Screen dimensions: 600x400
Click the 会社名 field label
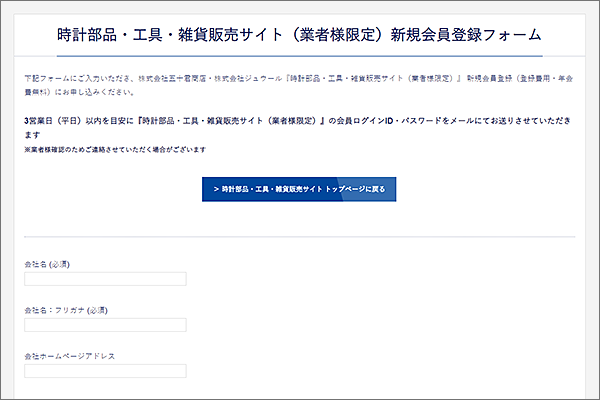coord(36,265)
